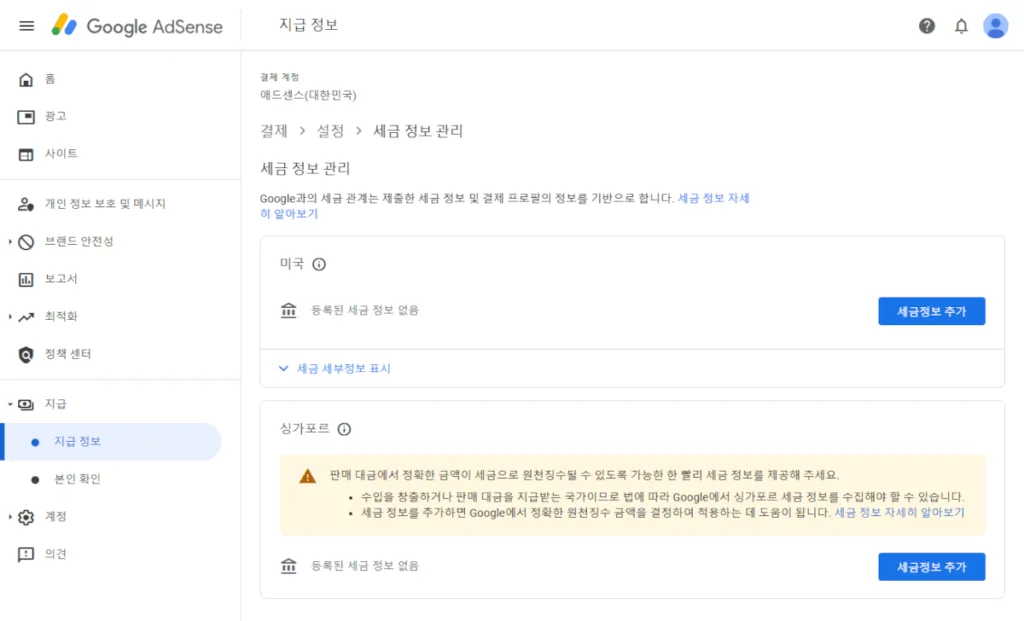Click the help question mark icon
Viewport: 1024px width, 621px height.
tap(927, 26)
